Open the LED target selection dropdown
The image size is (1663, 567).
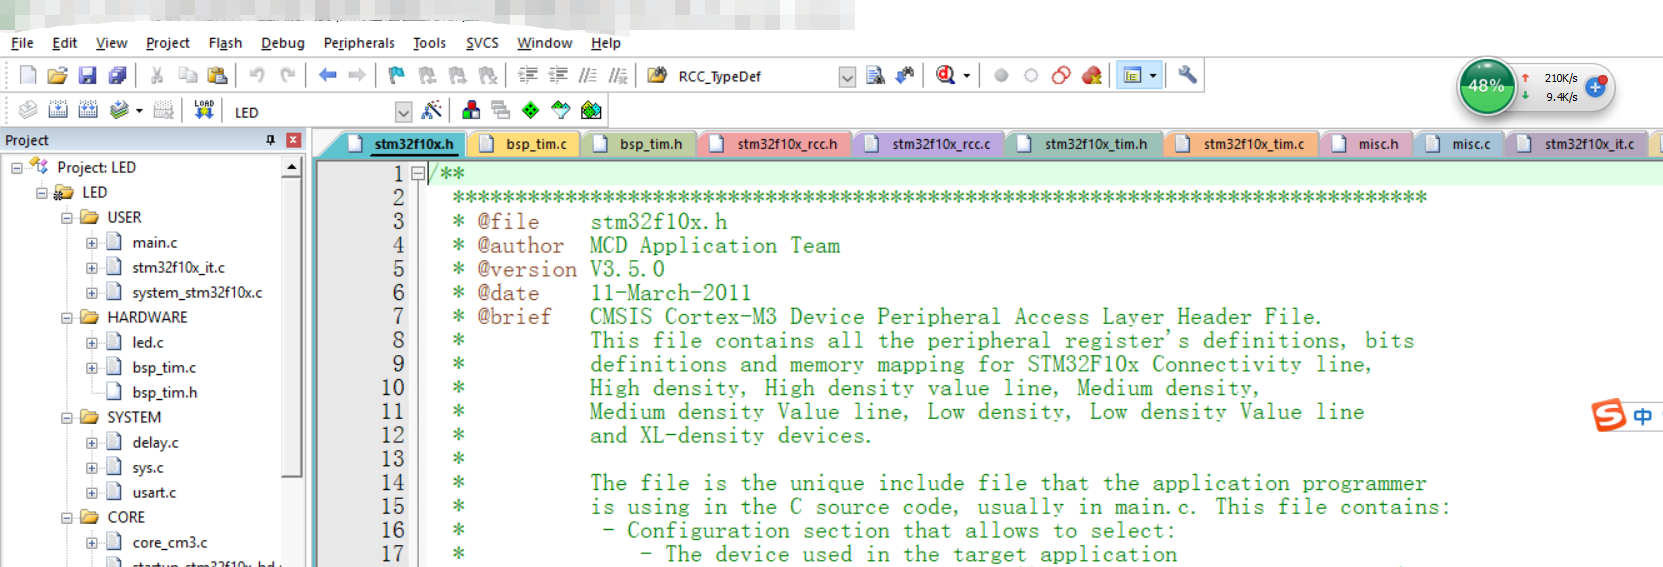[x=403, y=112]
